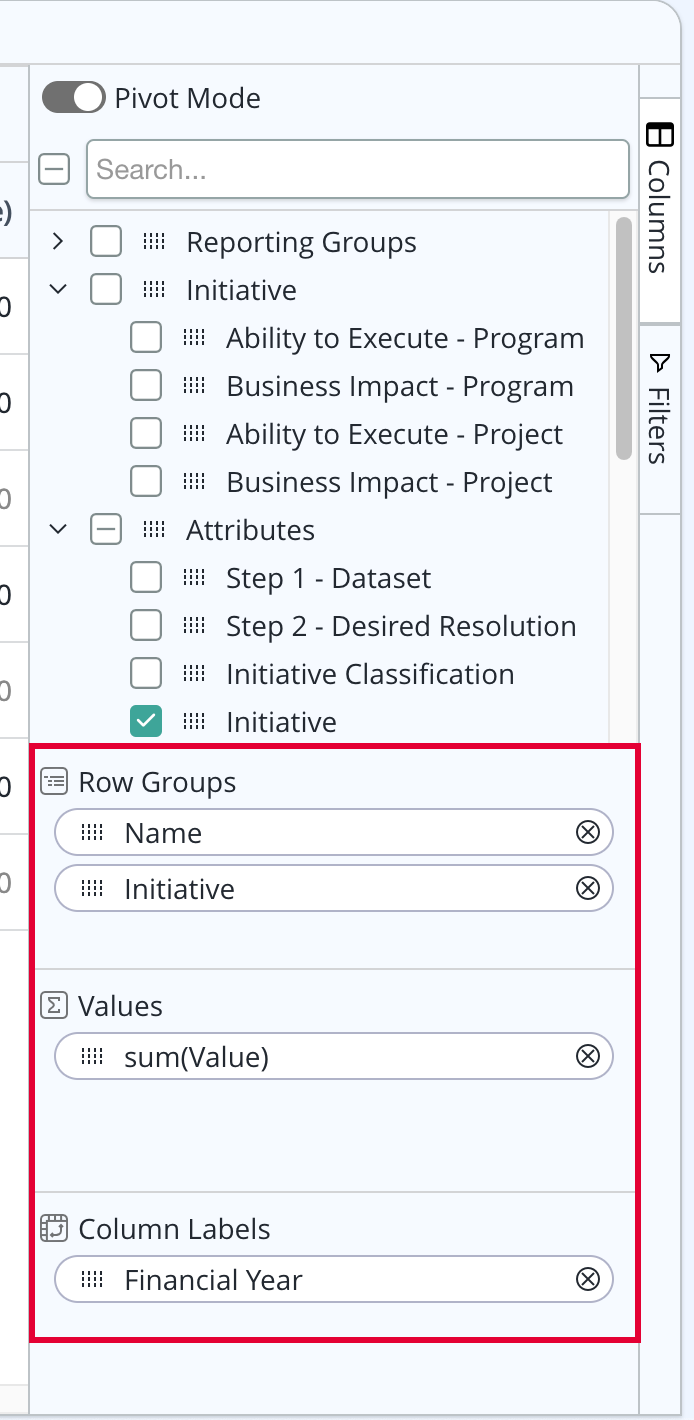Check the Initiative Classification checkbox

146,674
